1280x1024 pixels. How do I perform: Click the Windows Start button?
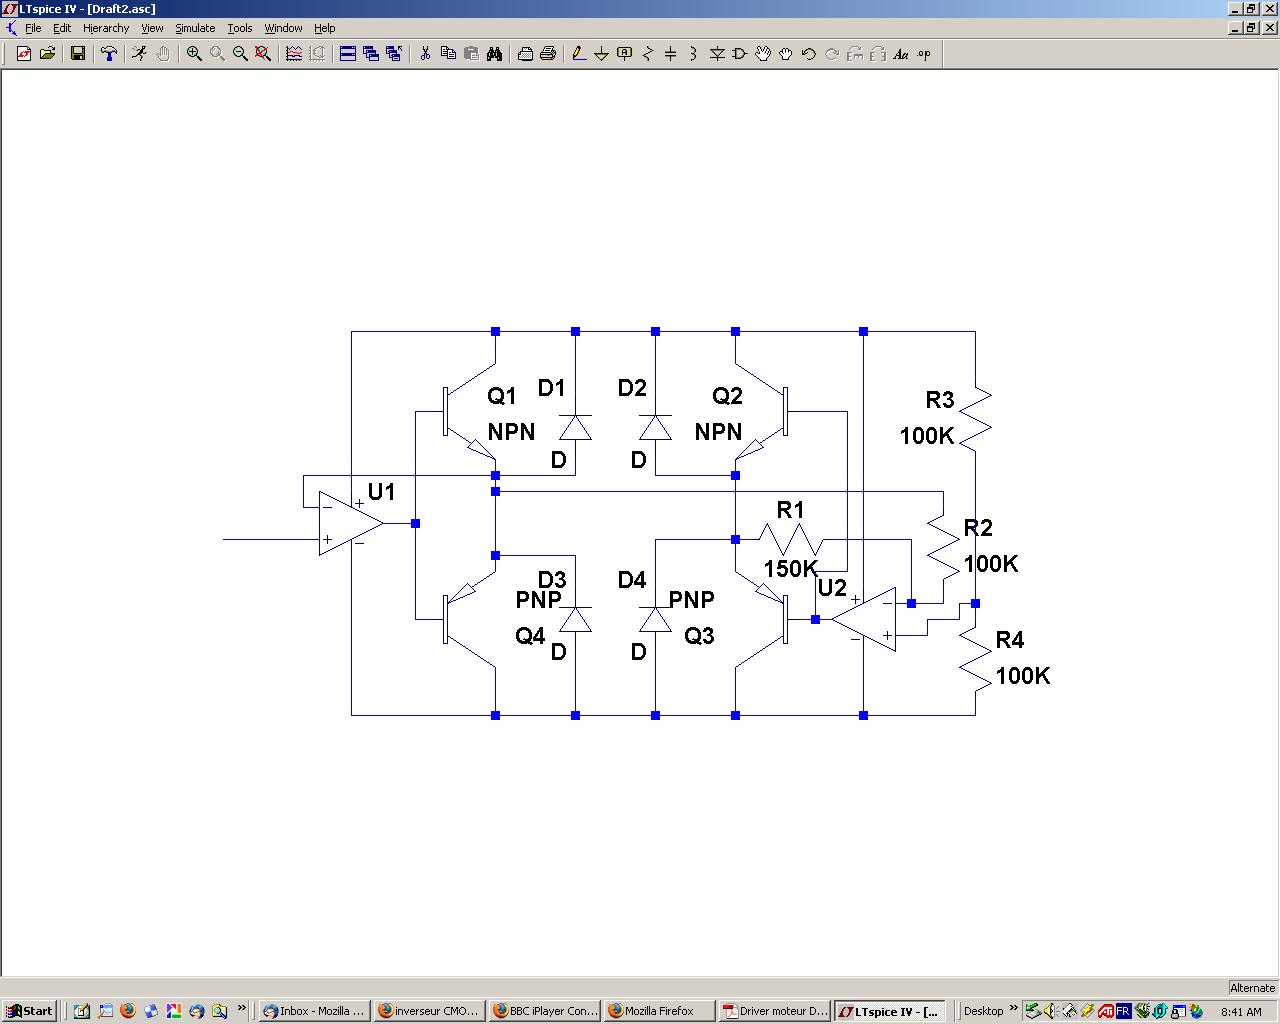pyautogui.click(x=29, y=1011)
